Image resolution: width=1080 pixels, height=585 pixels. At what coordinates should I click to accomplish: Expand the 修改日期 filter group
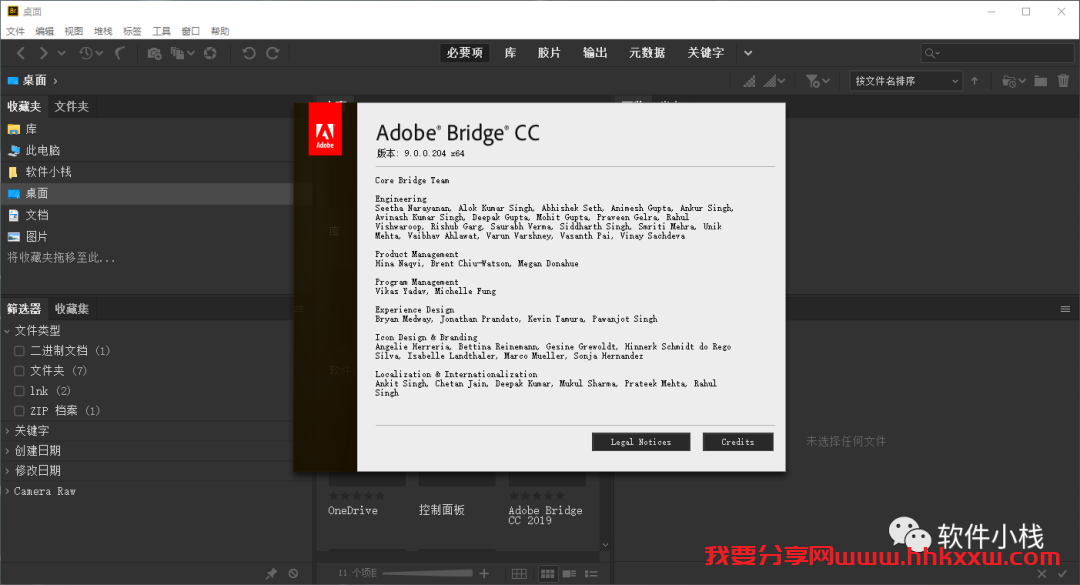[x=8, y=471]
